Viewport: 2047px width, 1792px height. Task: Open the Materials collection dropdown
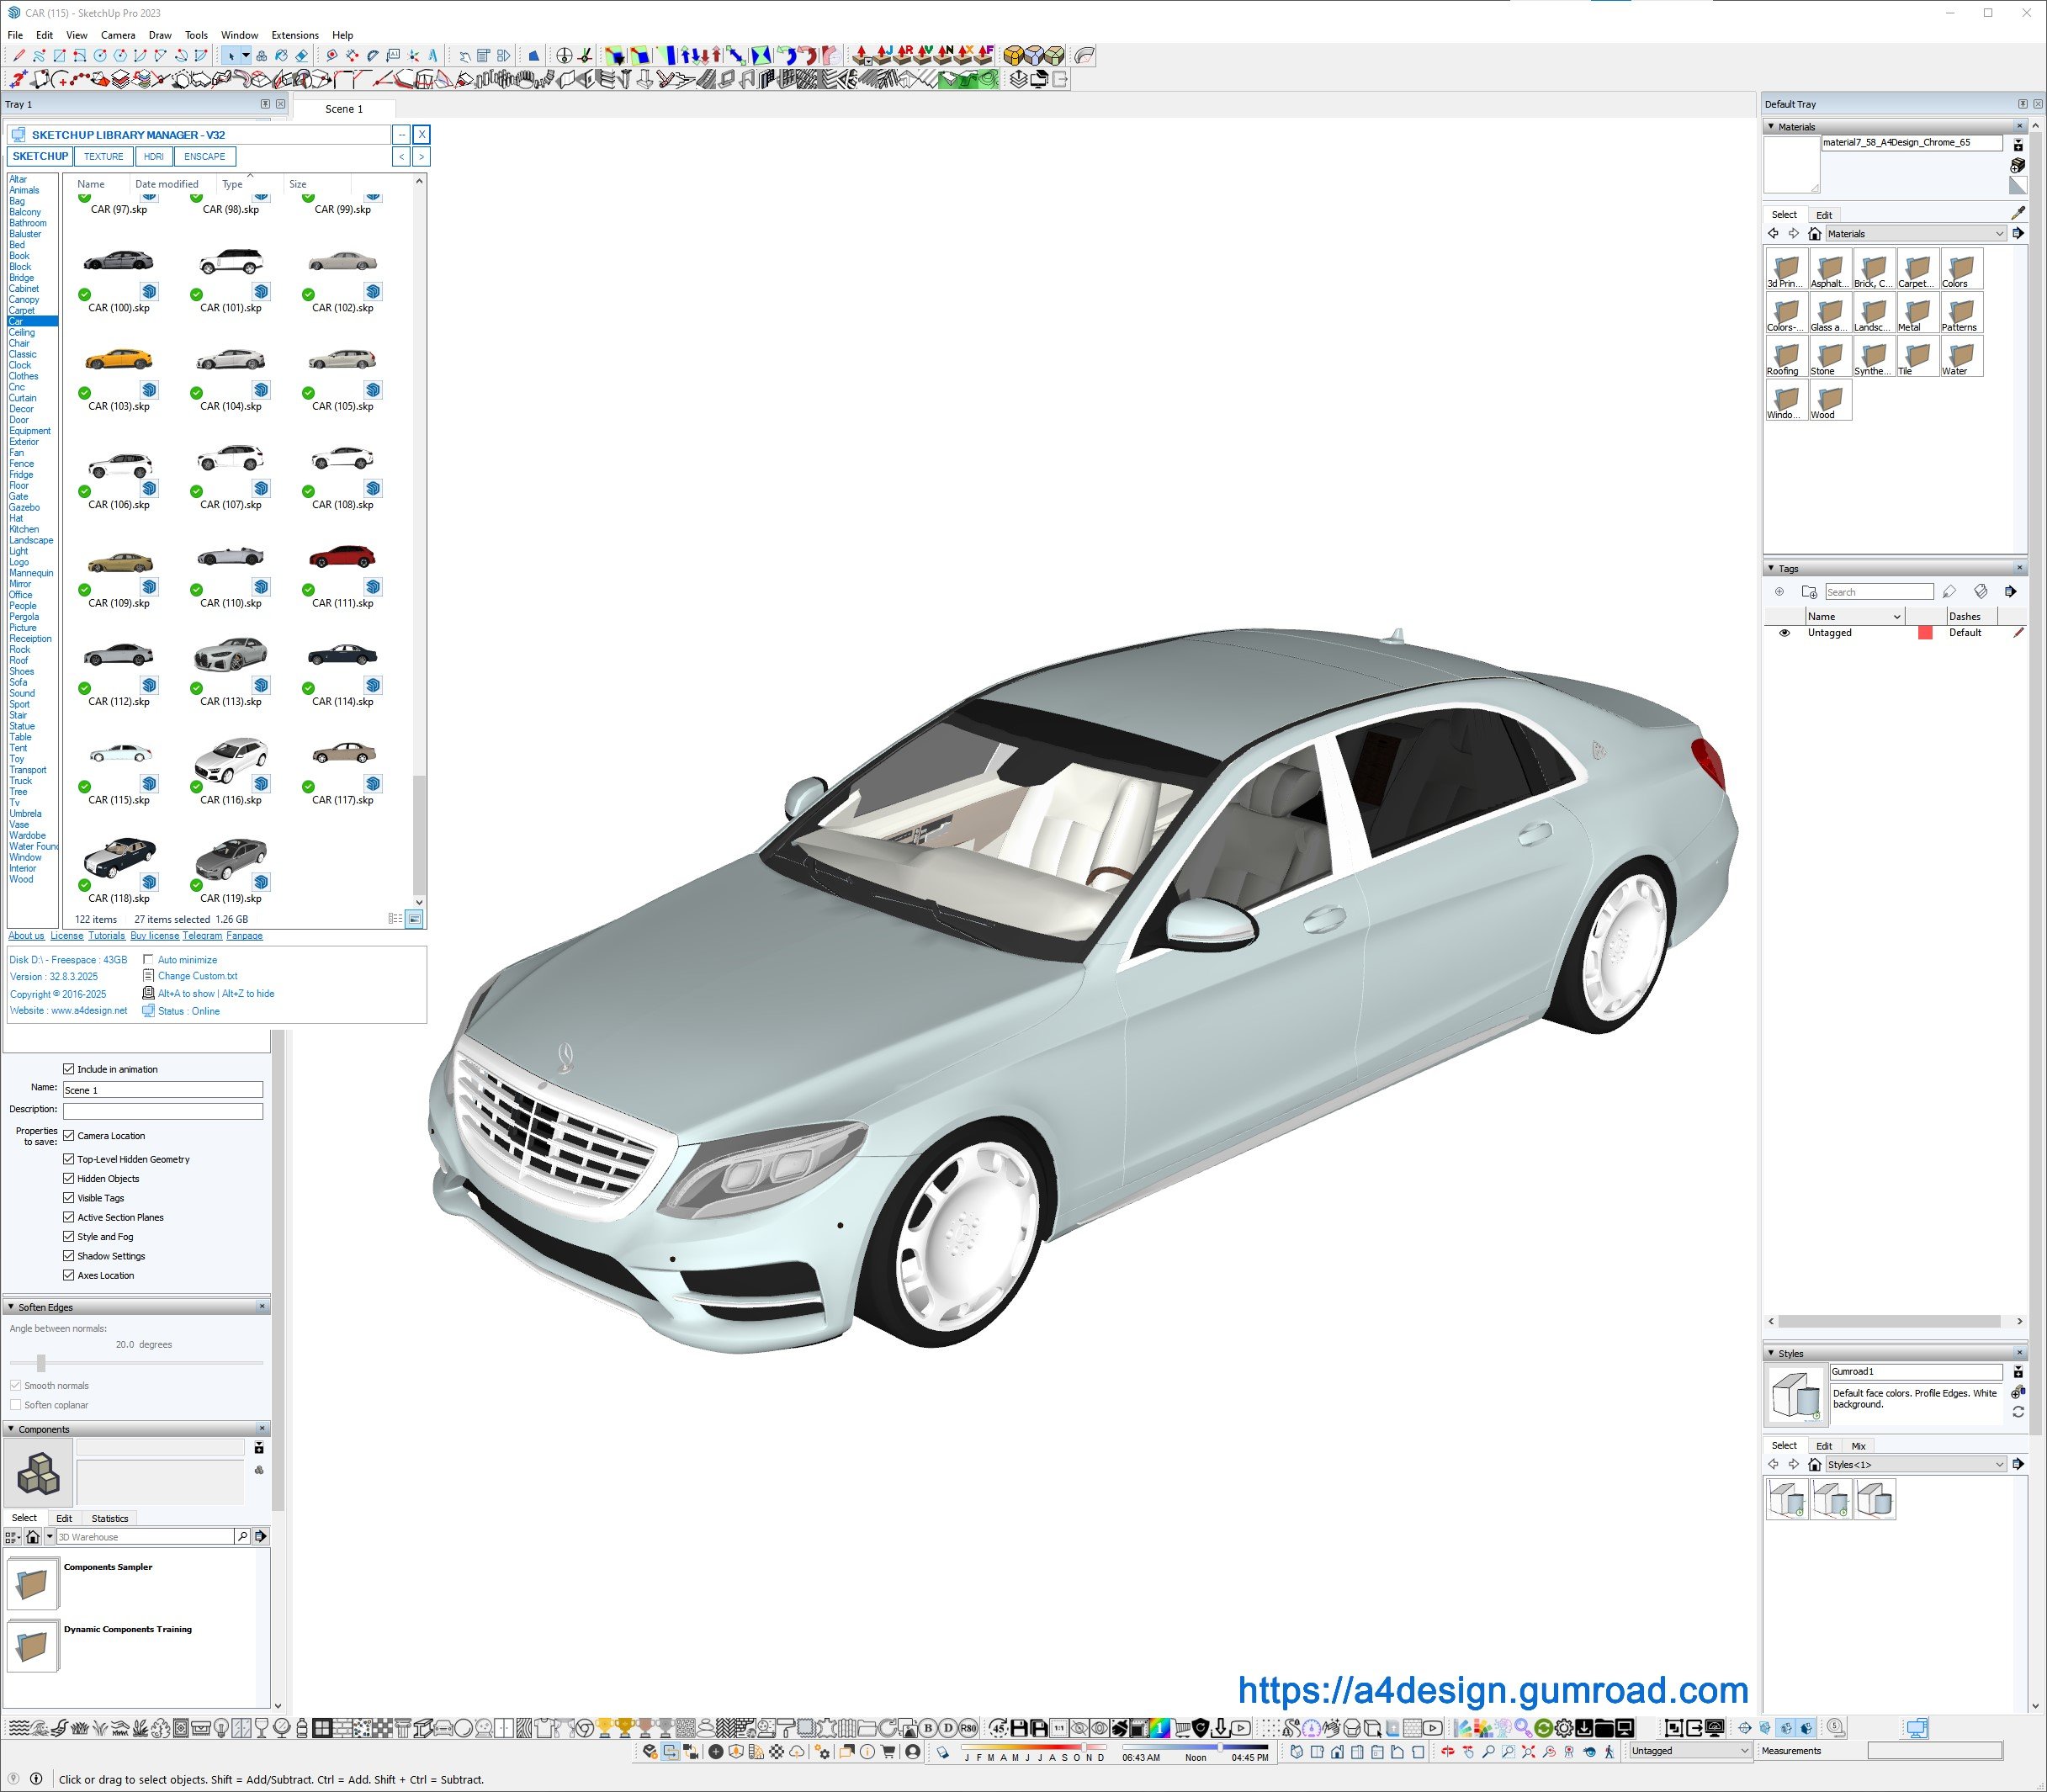point(1999,234)
